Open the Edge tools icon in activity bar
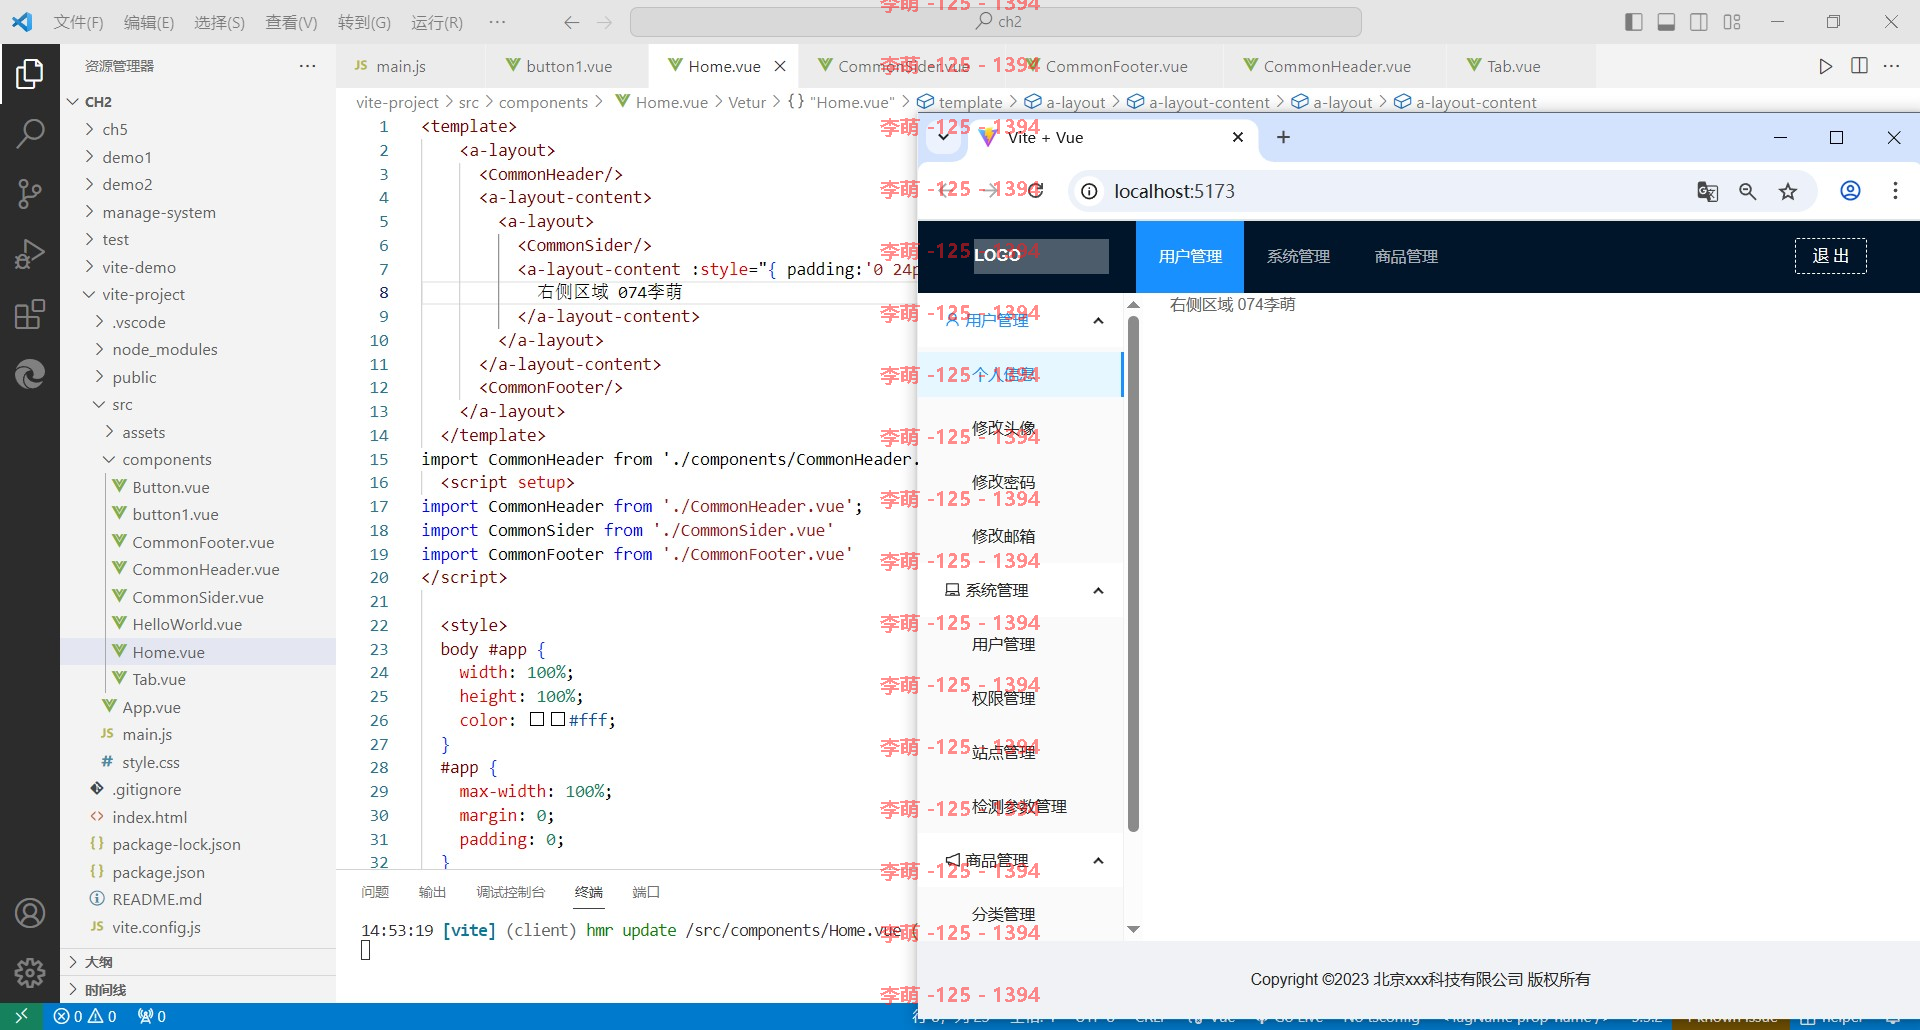Image resolution: width=1920 pixels, height=1030 pixels. (x=30, y=374)
